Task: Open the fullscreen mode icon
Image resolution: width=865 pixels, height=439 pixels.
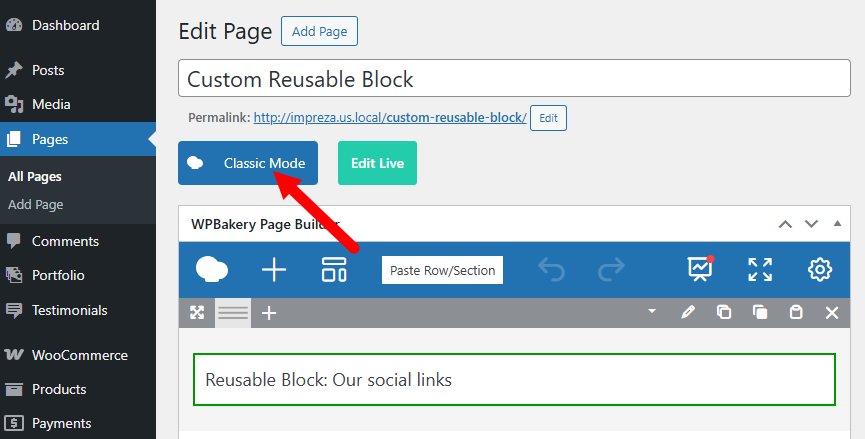Action: 760,270
